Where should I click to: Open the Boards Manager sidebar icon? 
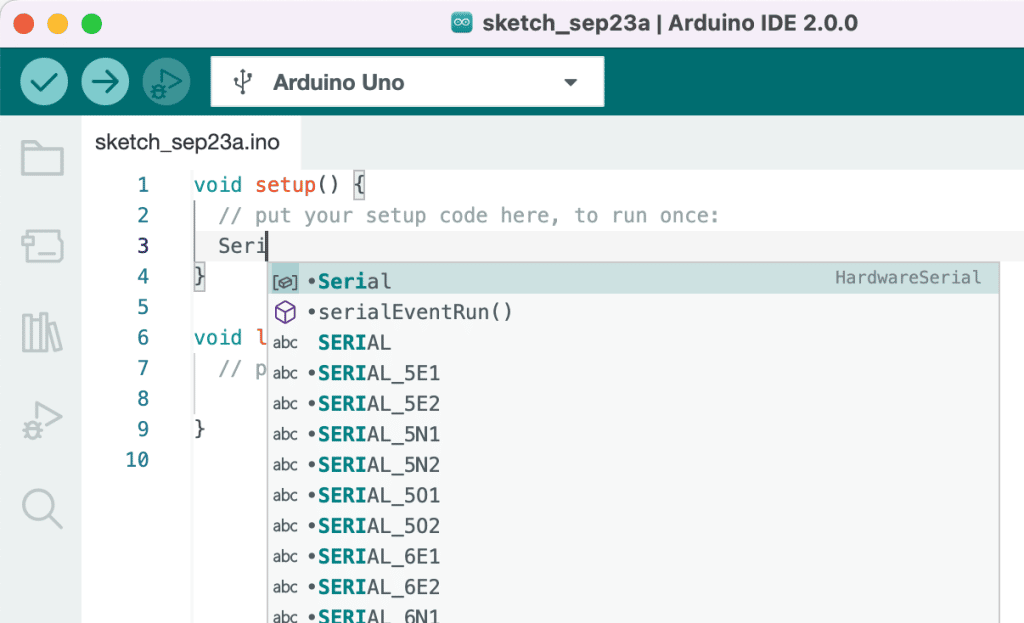(42, 246)
